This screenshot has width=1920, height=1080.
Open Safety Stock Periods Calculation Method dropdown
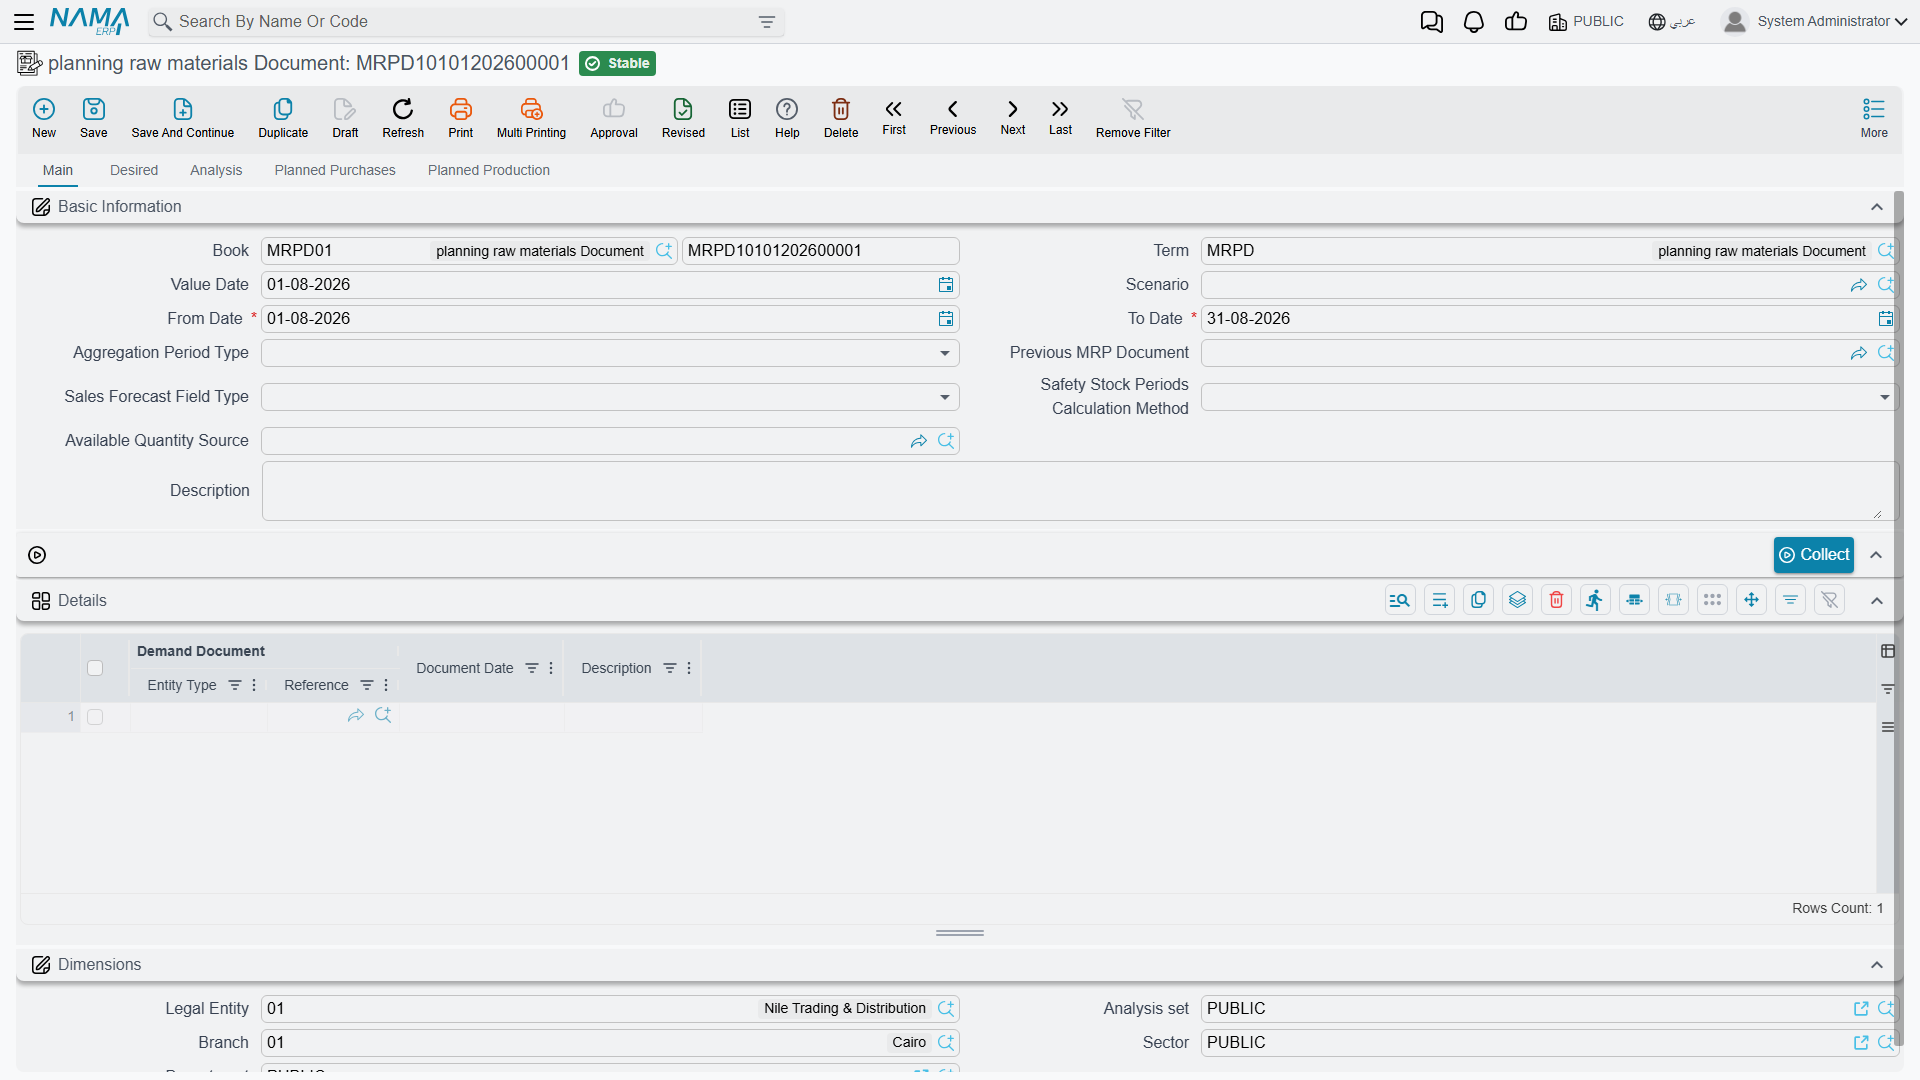tap(1884, 397)
